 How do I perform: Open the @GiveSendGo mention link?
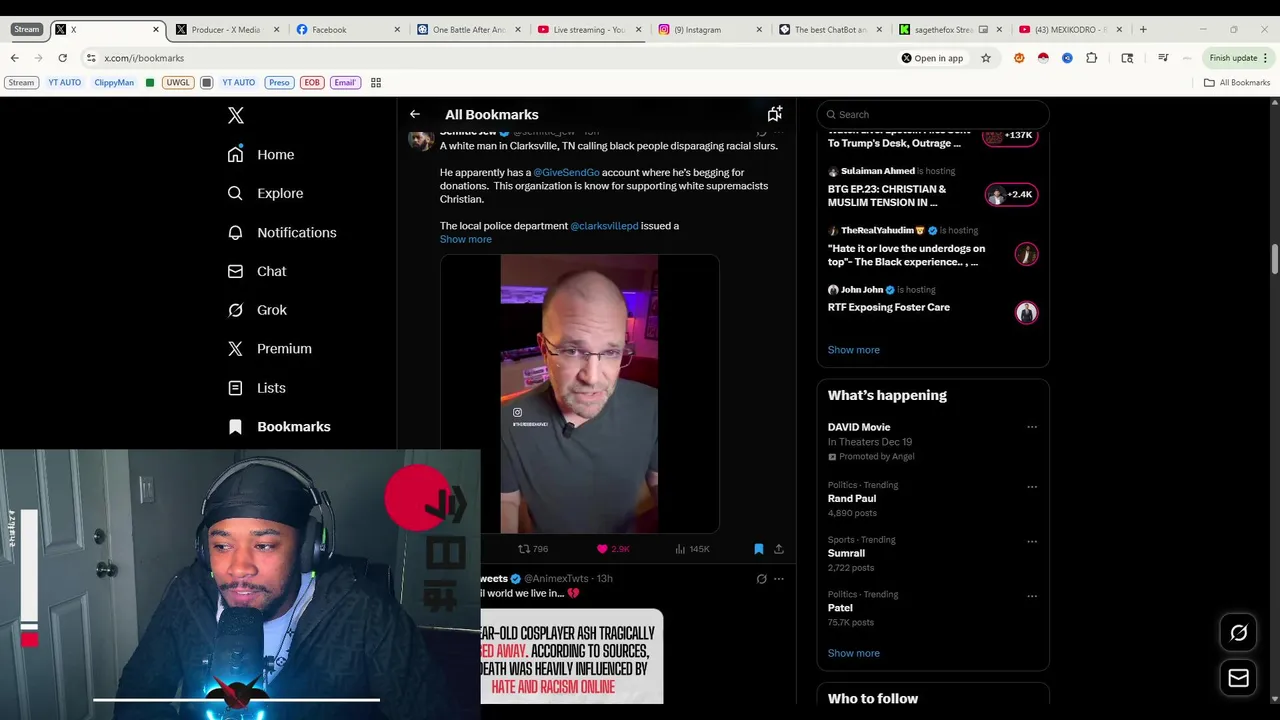tap(566, 172)
